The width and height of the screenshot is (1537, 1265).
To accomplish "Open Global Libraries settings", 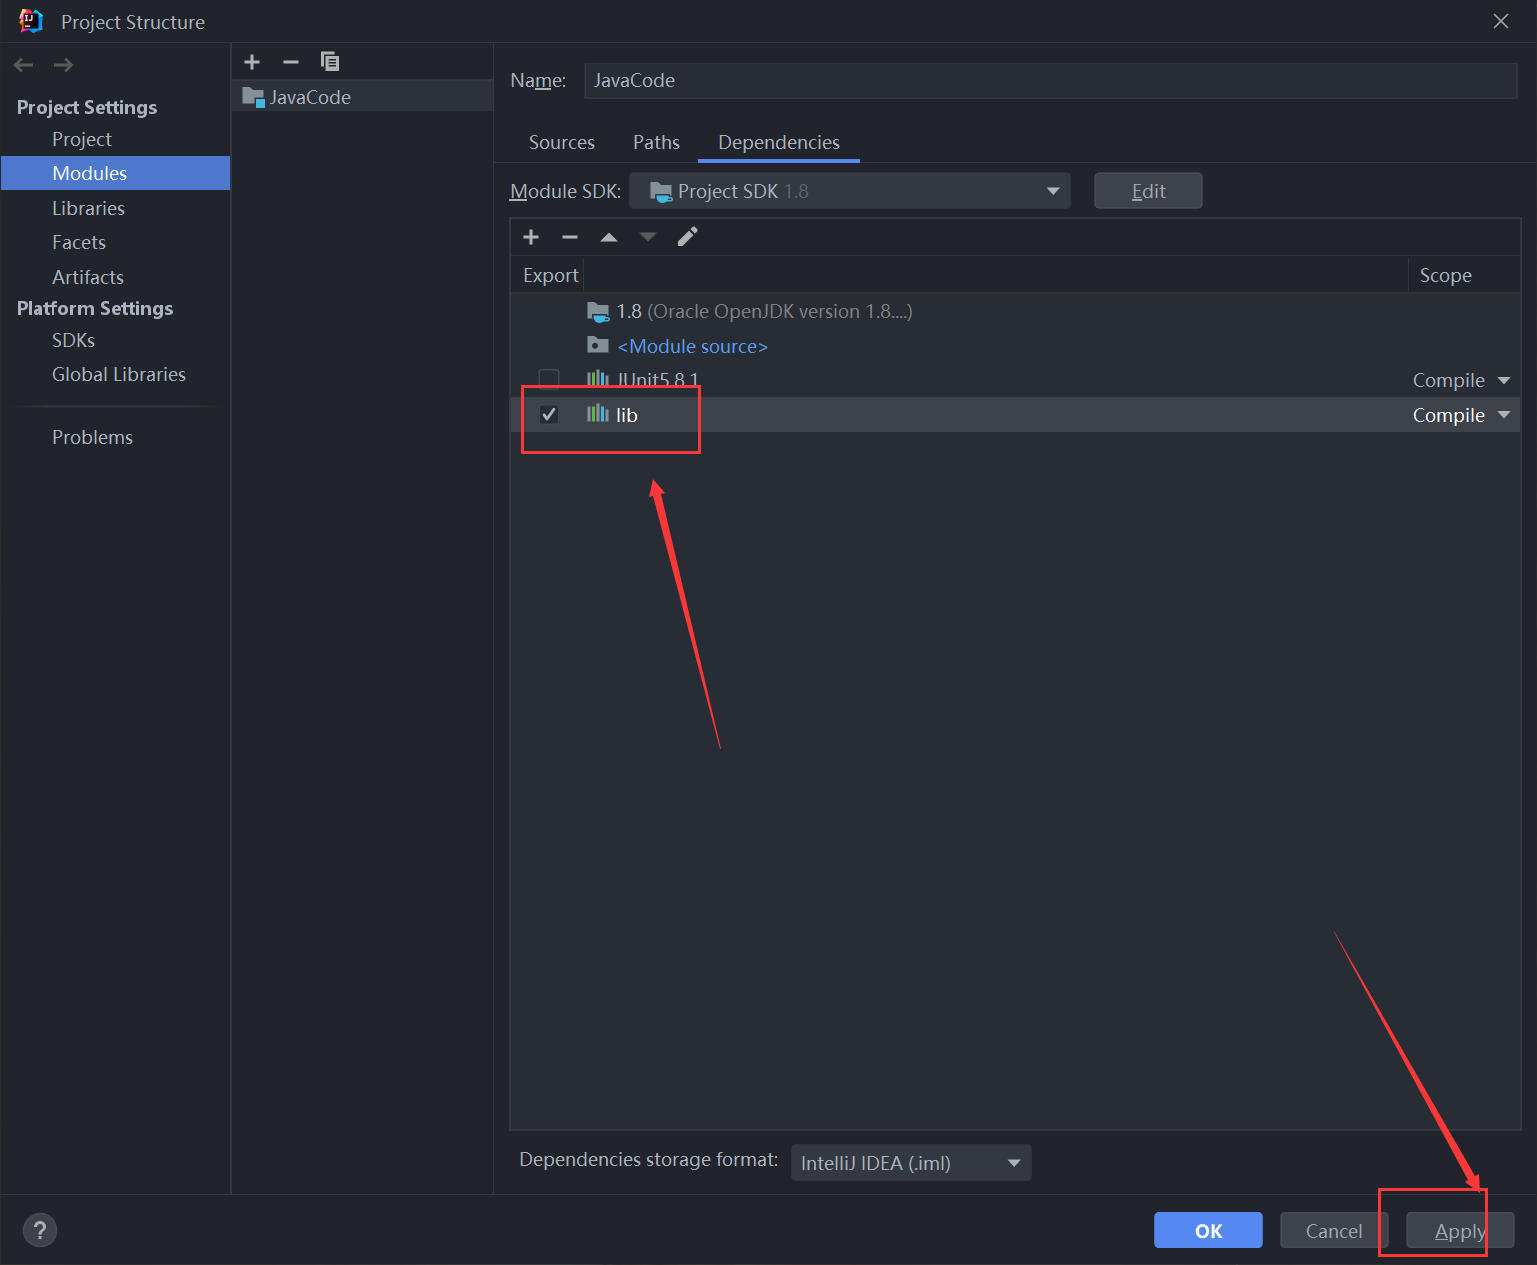I will 119,374.
